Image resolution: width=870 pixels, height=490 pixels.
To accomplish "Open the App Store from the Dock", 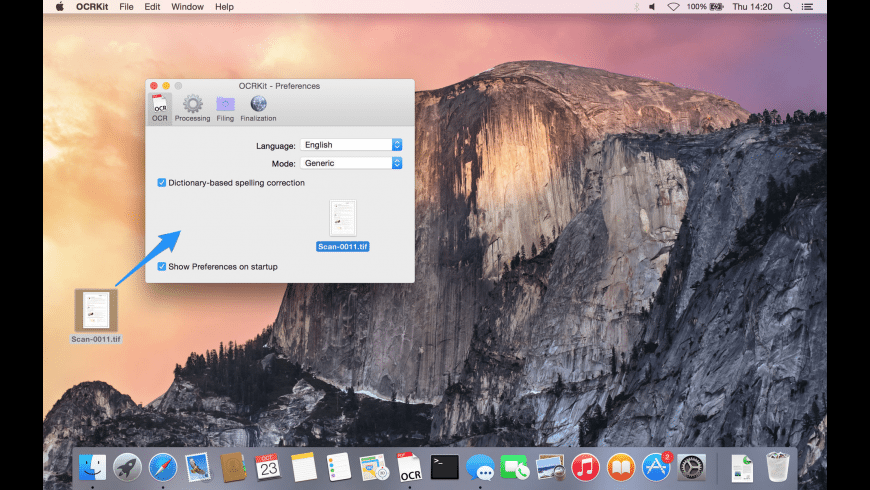I will [656, 466].
